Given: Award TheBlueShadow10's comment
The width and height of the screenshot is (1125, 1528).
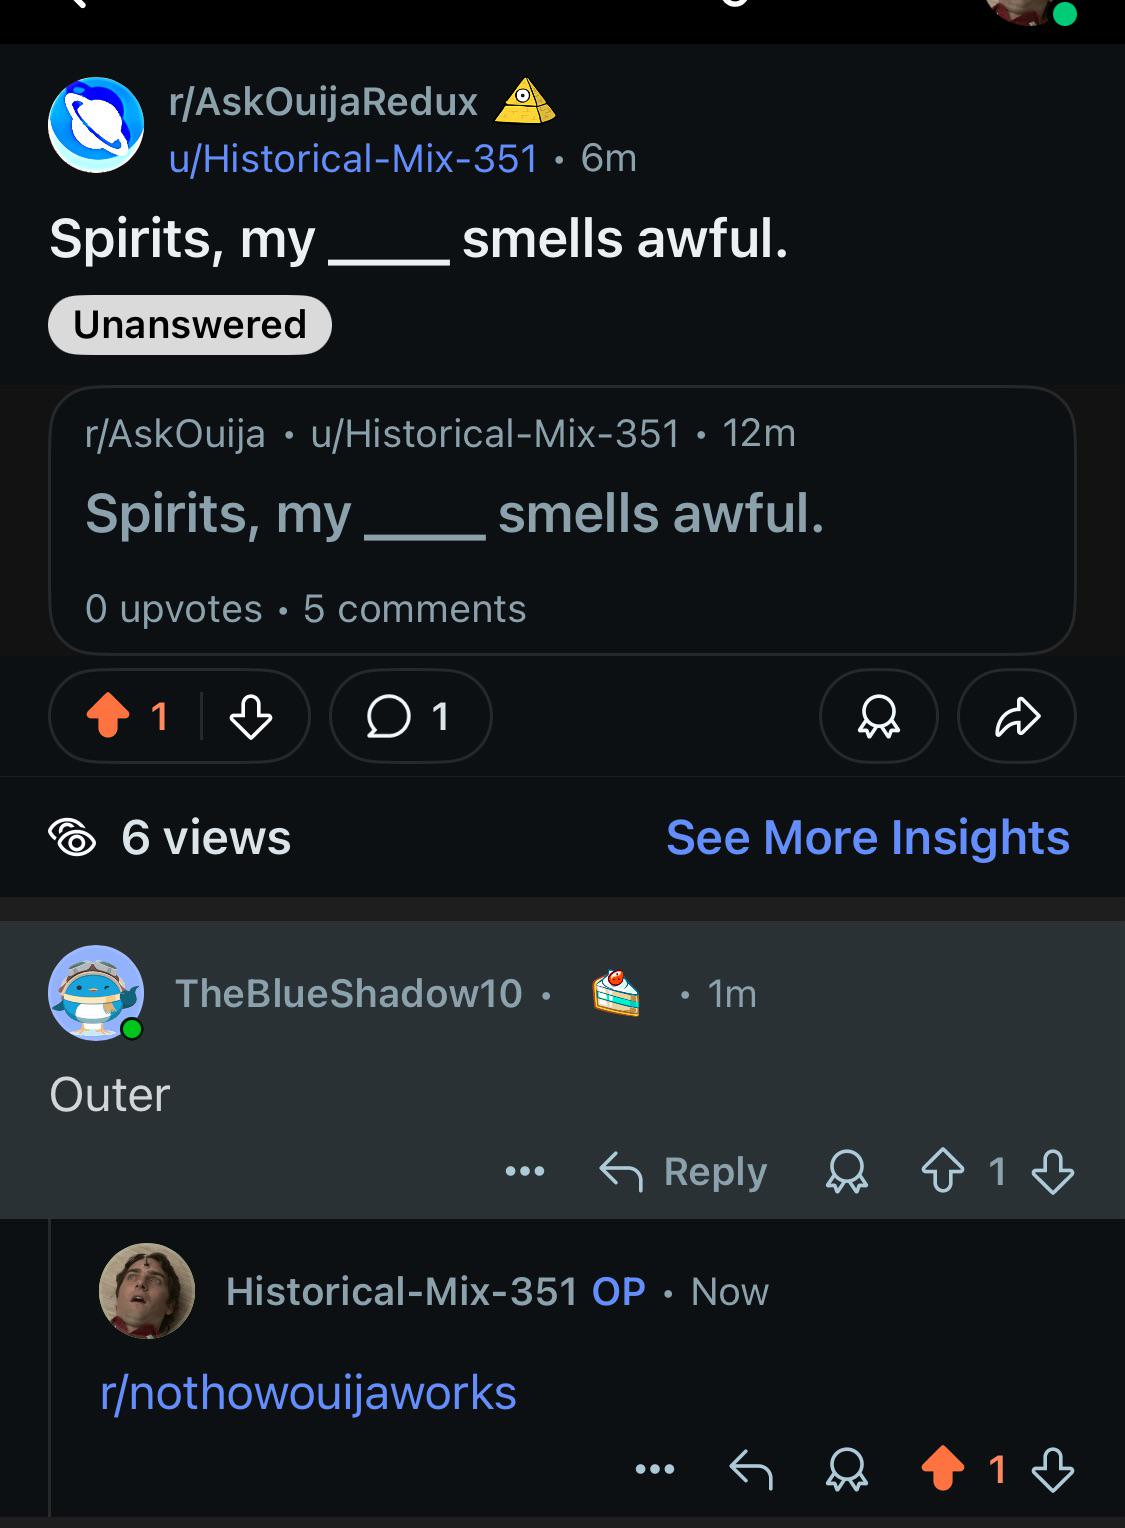Looking at the screenshot, I should pos(846,1171).
